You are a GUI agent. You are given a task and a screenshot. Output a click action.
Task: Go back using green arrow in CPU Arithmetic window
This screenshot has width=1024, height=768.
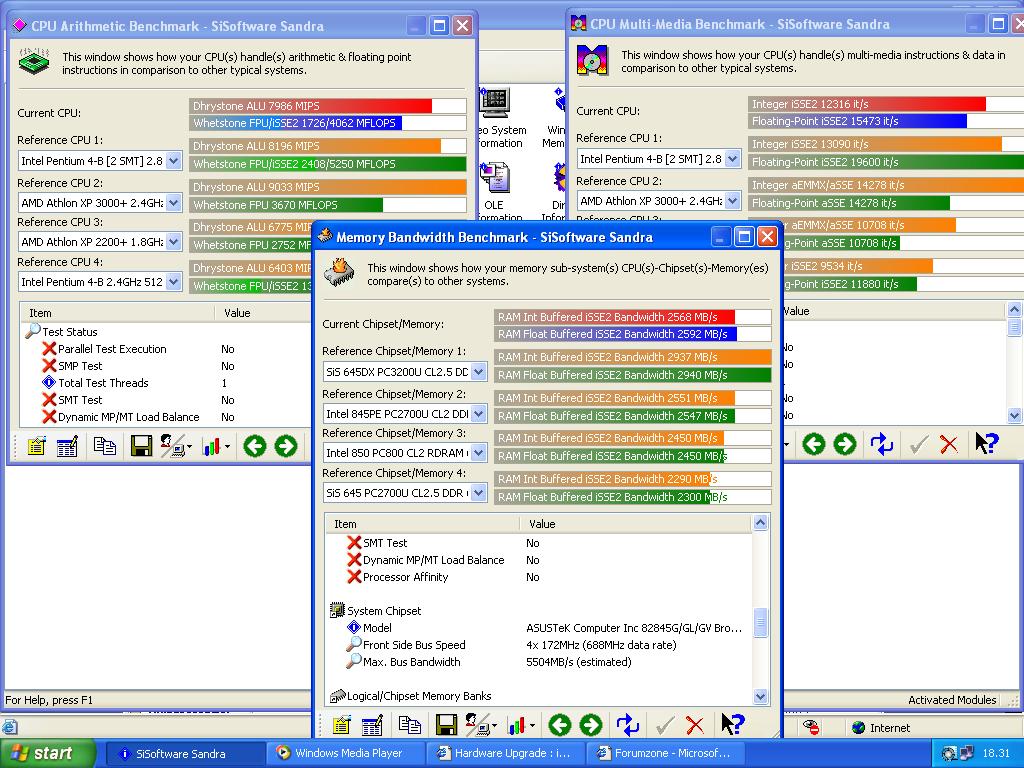tap(255, 447)
